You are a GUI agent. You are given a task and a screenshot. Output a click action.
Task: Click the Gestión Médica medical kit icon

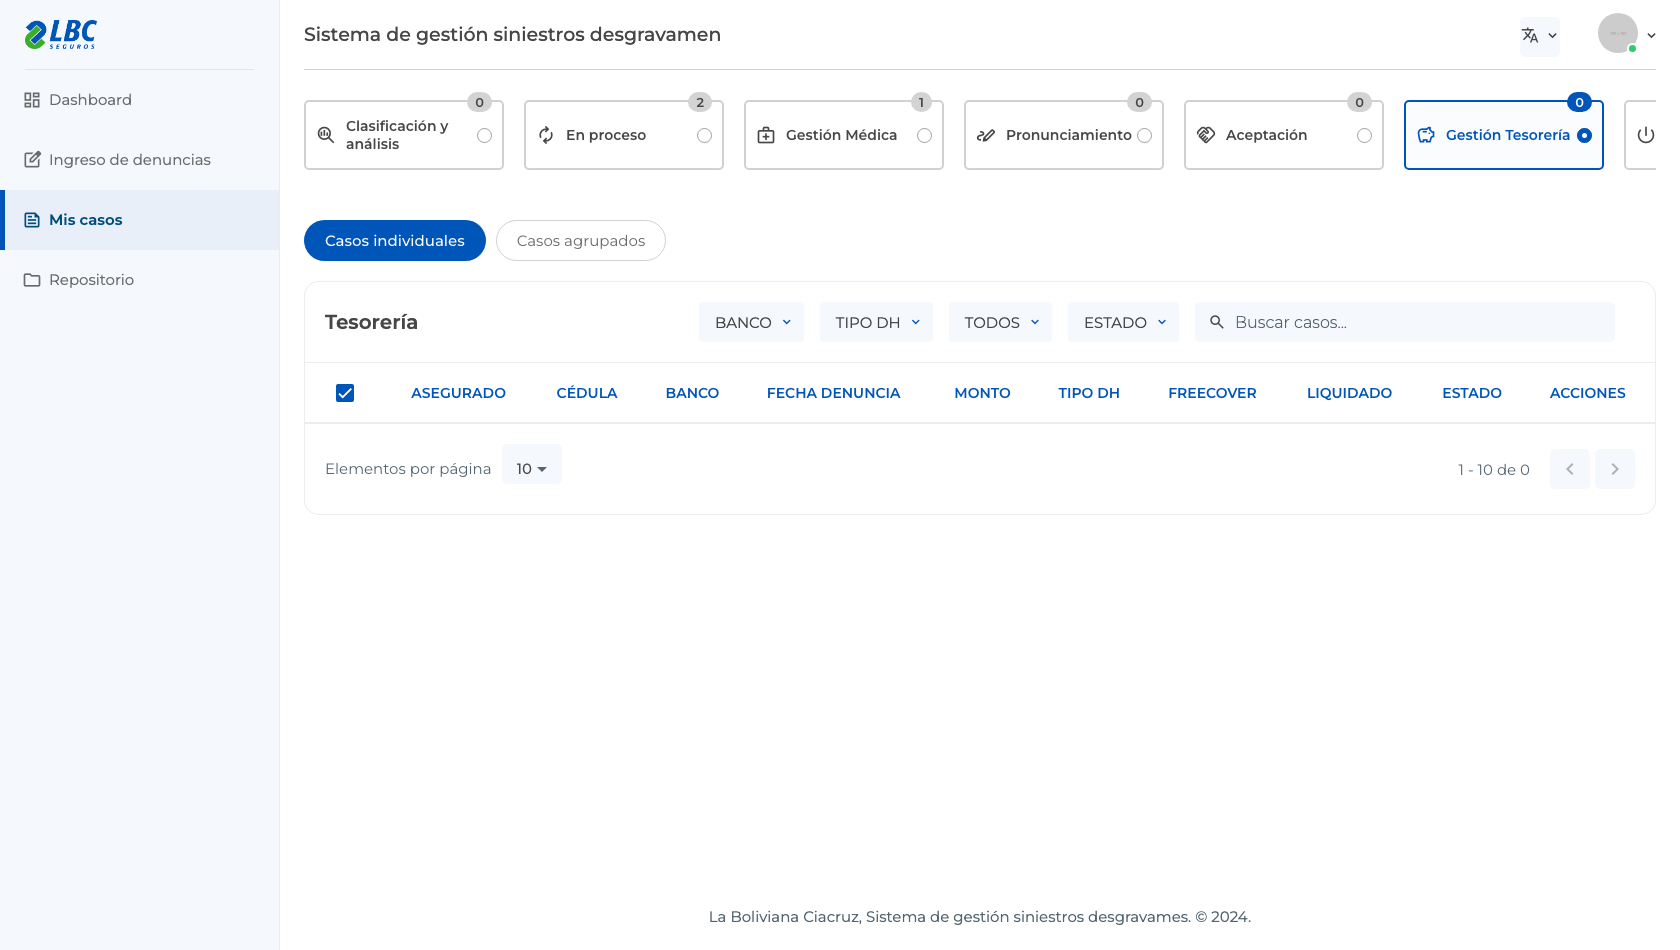(766, 135)
